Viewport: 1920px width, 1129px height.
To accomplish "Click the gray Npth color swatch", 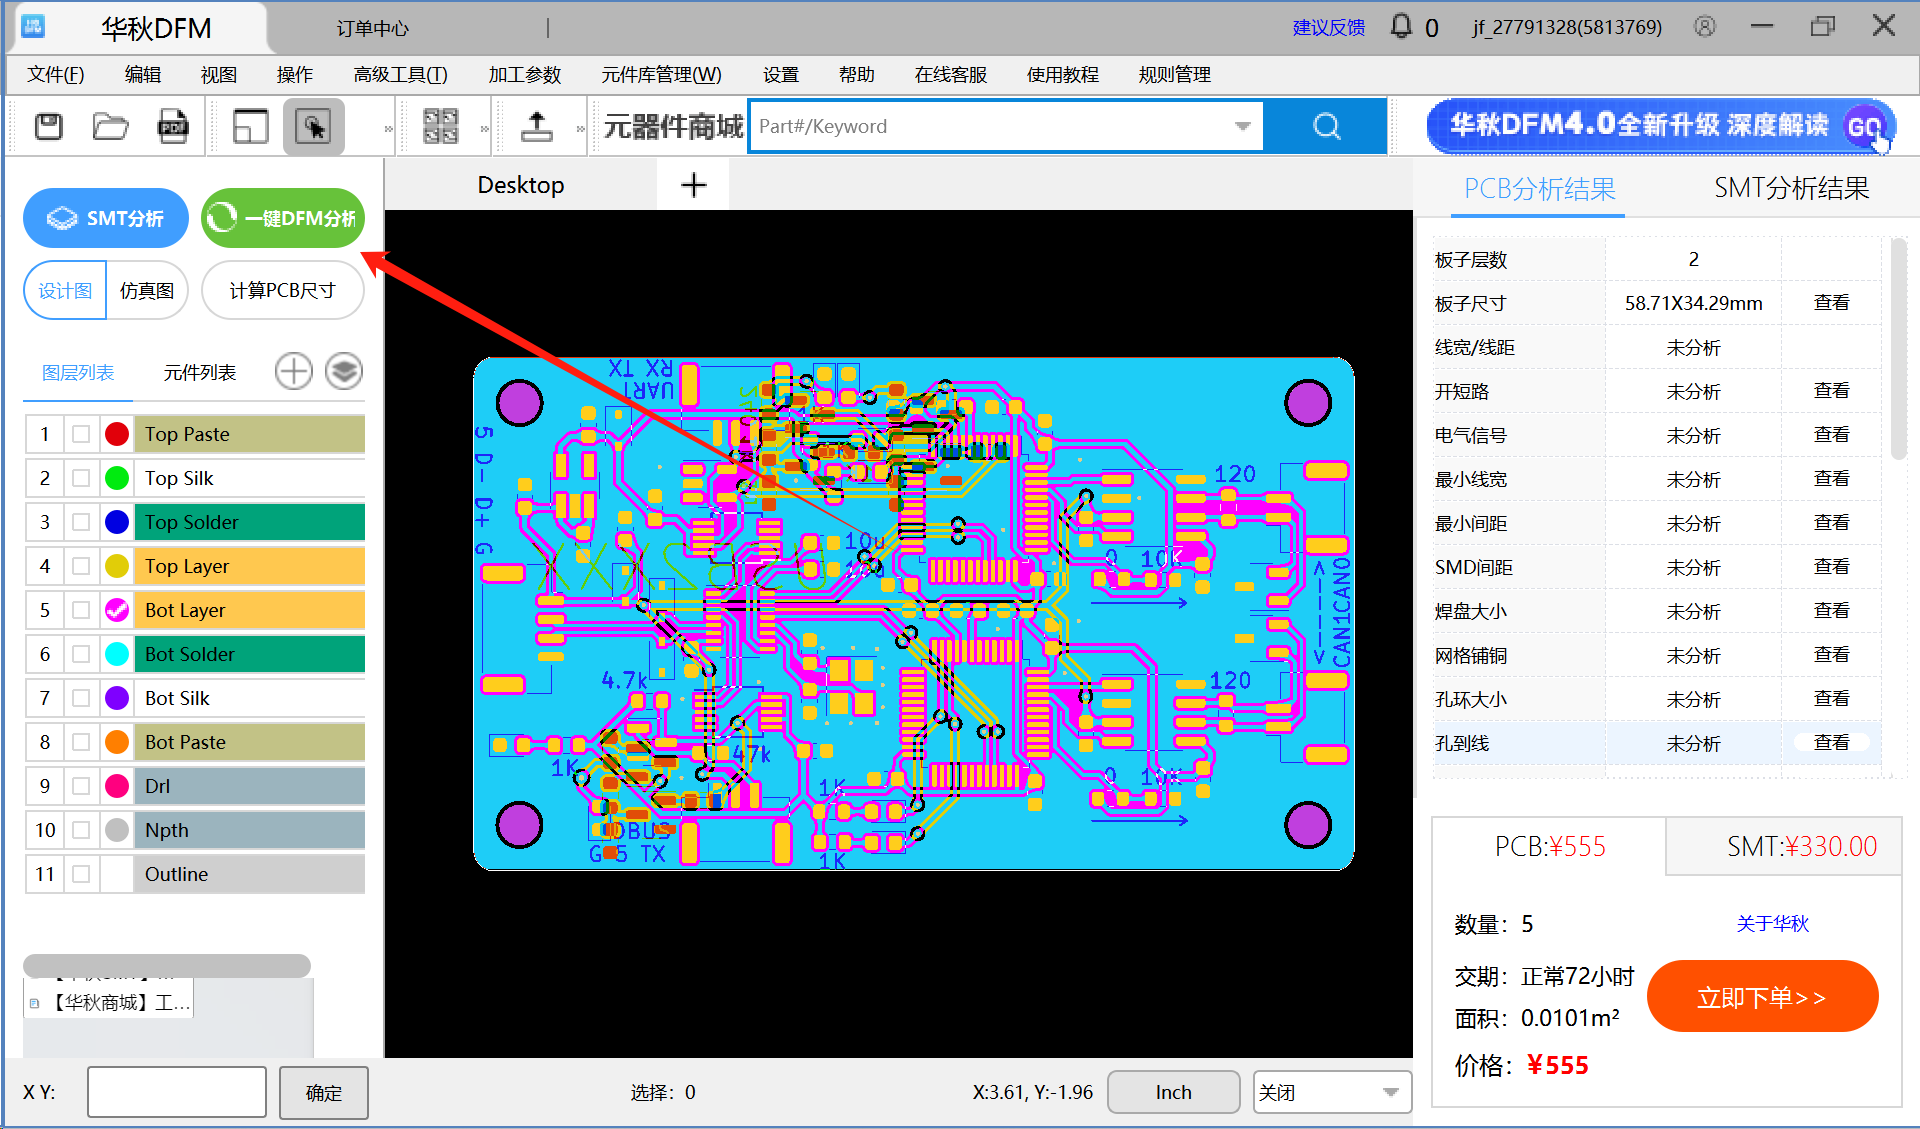I will (117, 830).
